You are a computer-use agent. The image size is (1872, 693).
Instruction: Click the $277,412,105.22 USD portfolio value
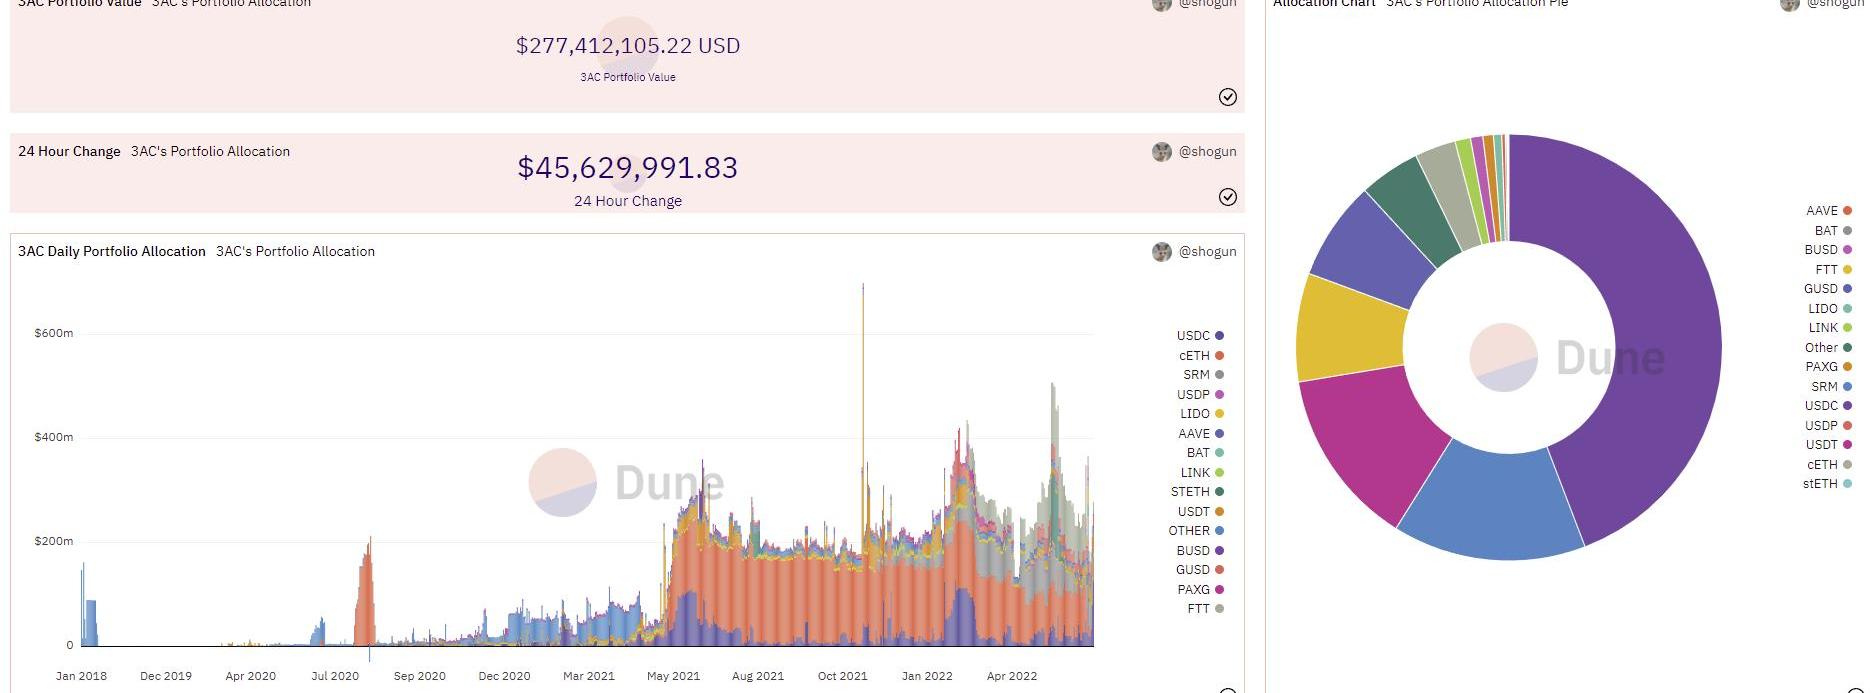click(x=628, y=46)
